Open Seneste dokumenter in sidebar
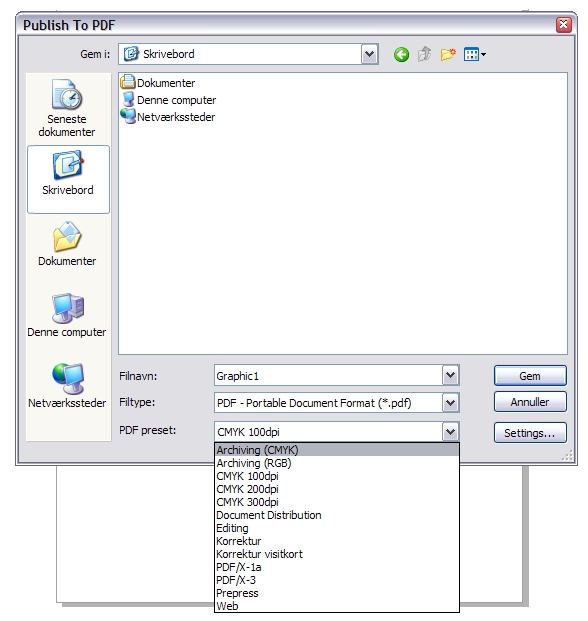588x621 pixels. point(67,109)
